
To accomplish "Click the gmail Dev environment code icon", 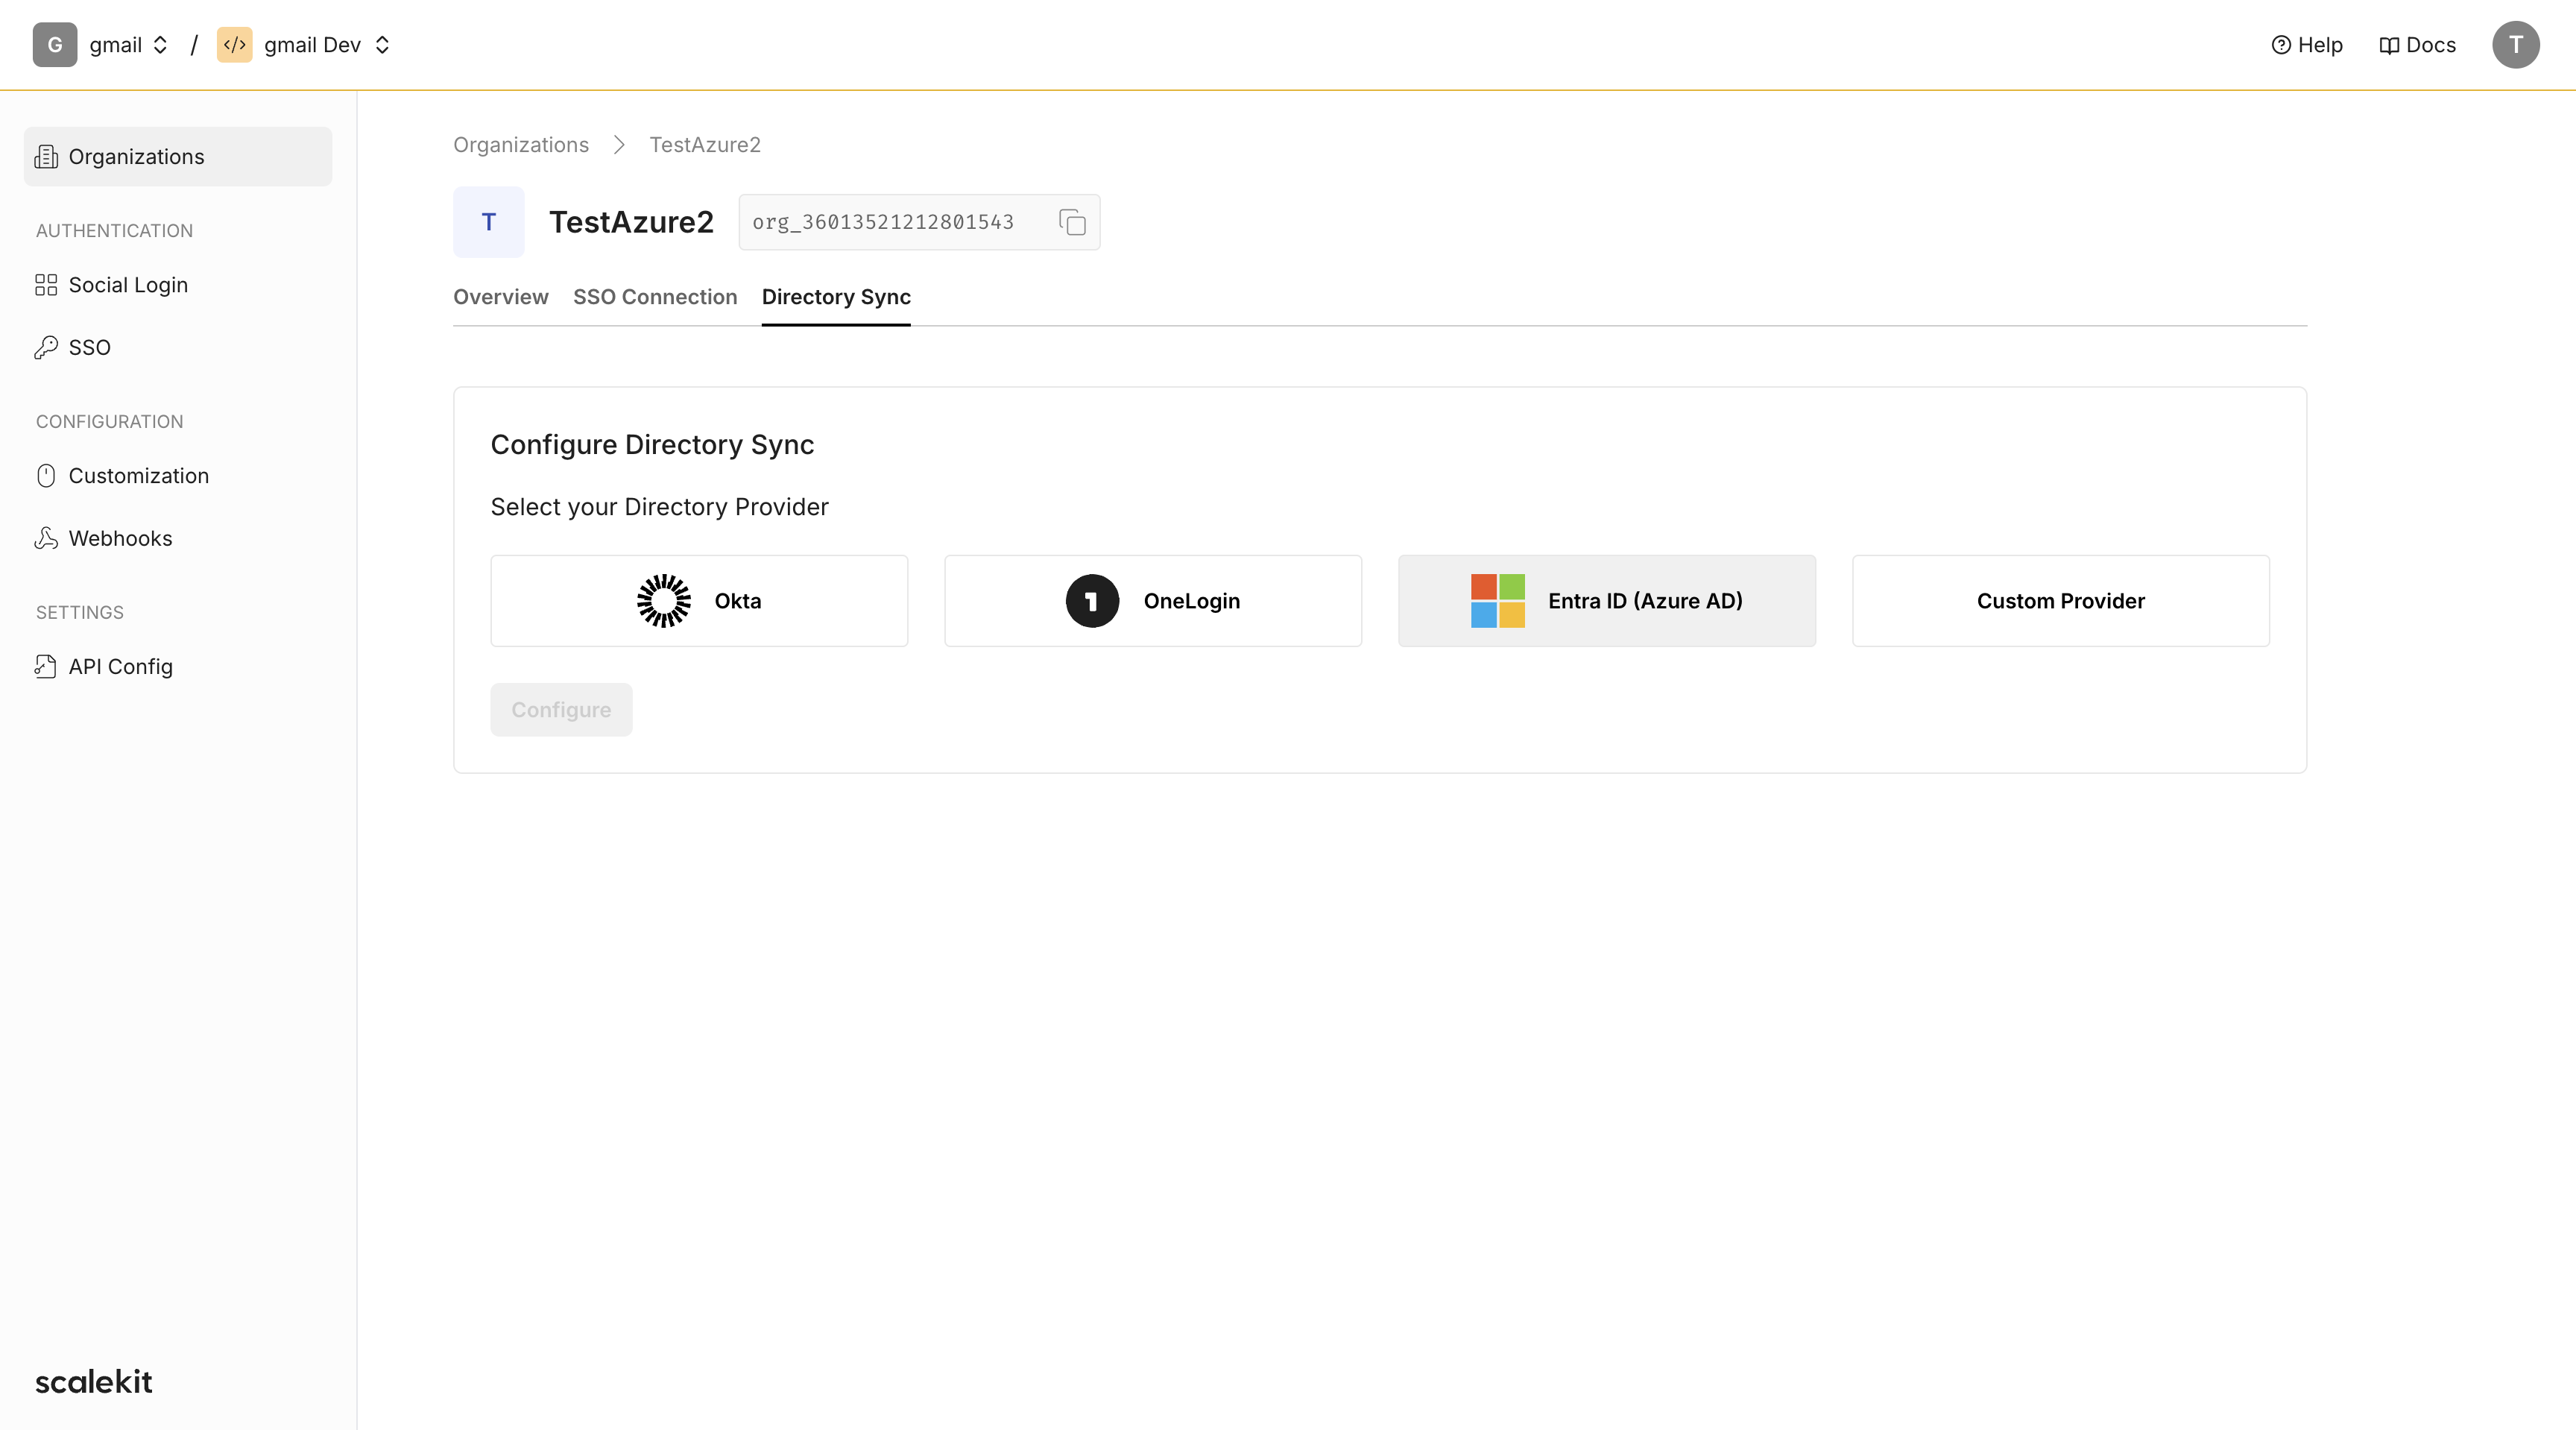I will [235, 45].
